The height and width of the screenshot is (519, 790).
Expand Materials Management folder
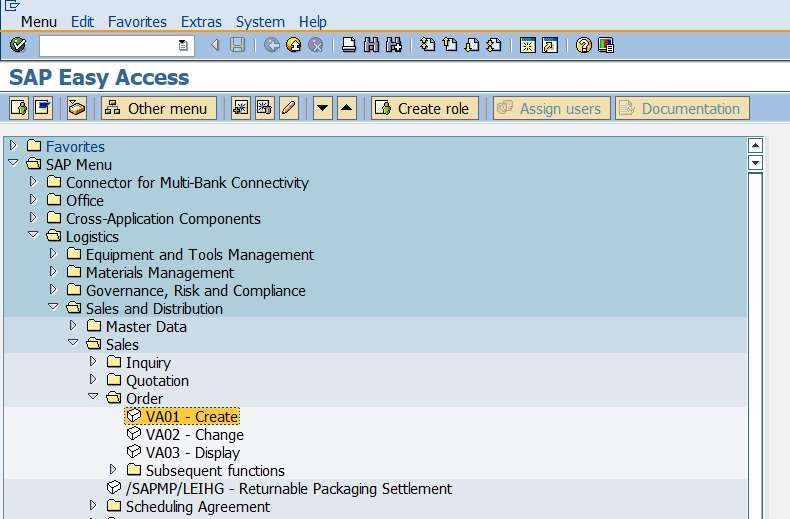(53, 272)
